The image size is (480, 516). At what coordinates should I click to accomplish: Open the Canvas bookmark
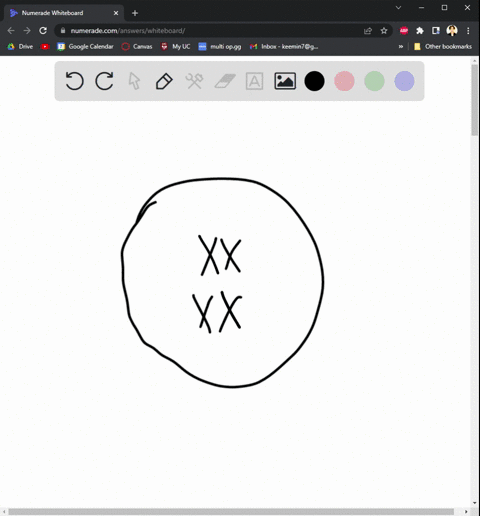[x=137, y=47]
